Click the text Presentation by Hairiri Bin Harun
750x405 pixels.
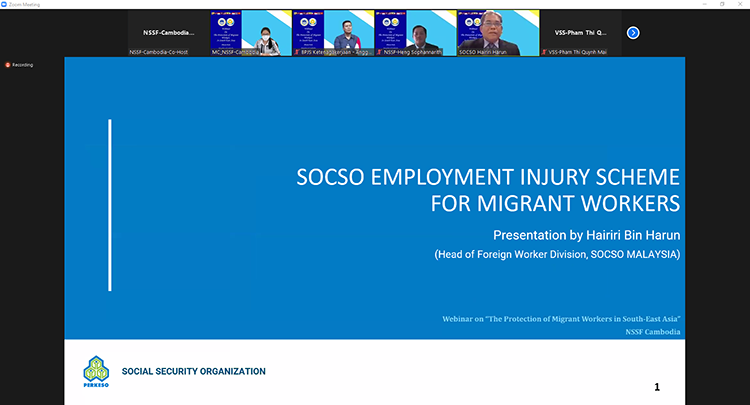pyautogui.click(x=586, y=235)
